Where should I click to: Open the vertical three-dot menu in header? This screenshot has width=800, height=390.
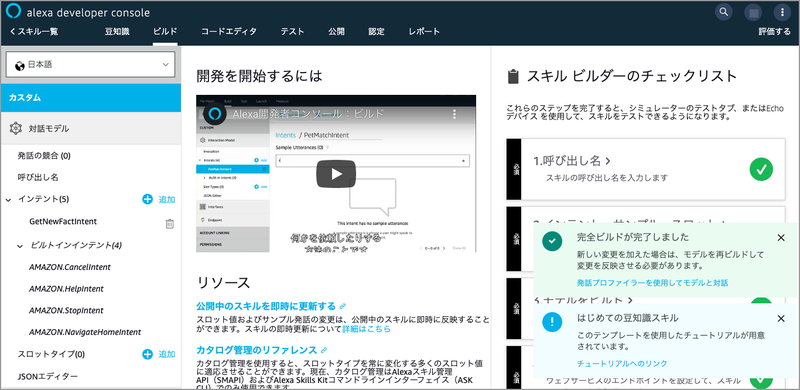coord(782,12)
